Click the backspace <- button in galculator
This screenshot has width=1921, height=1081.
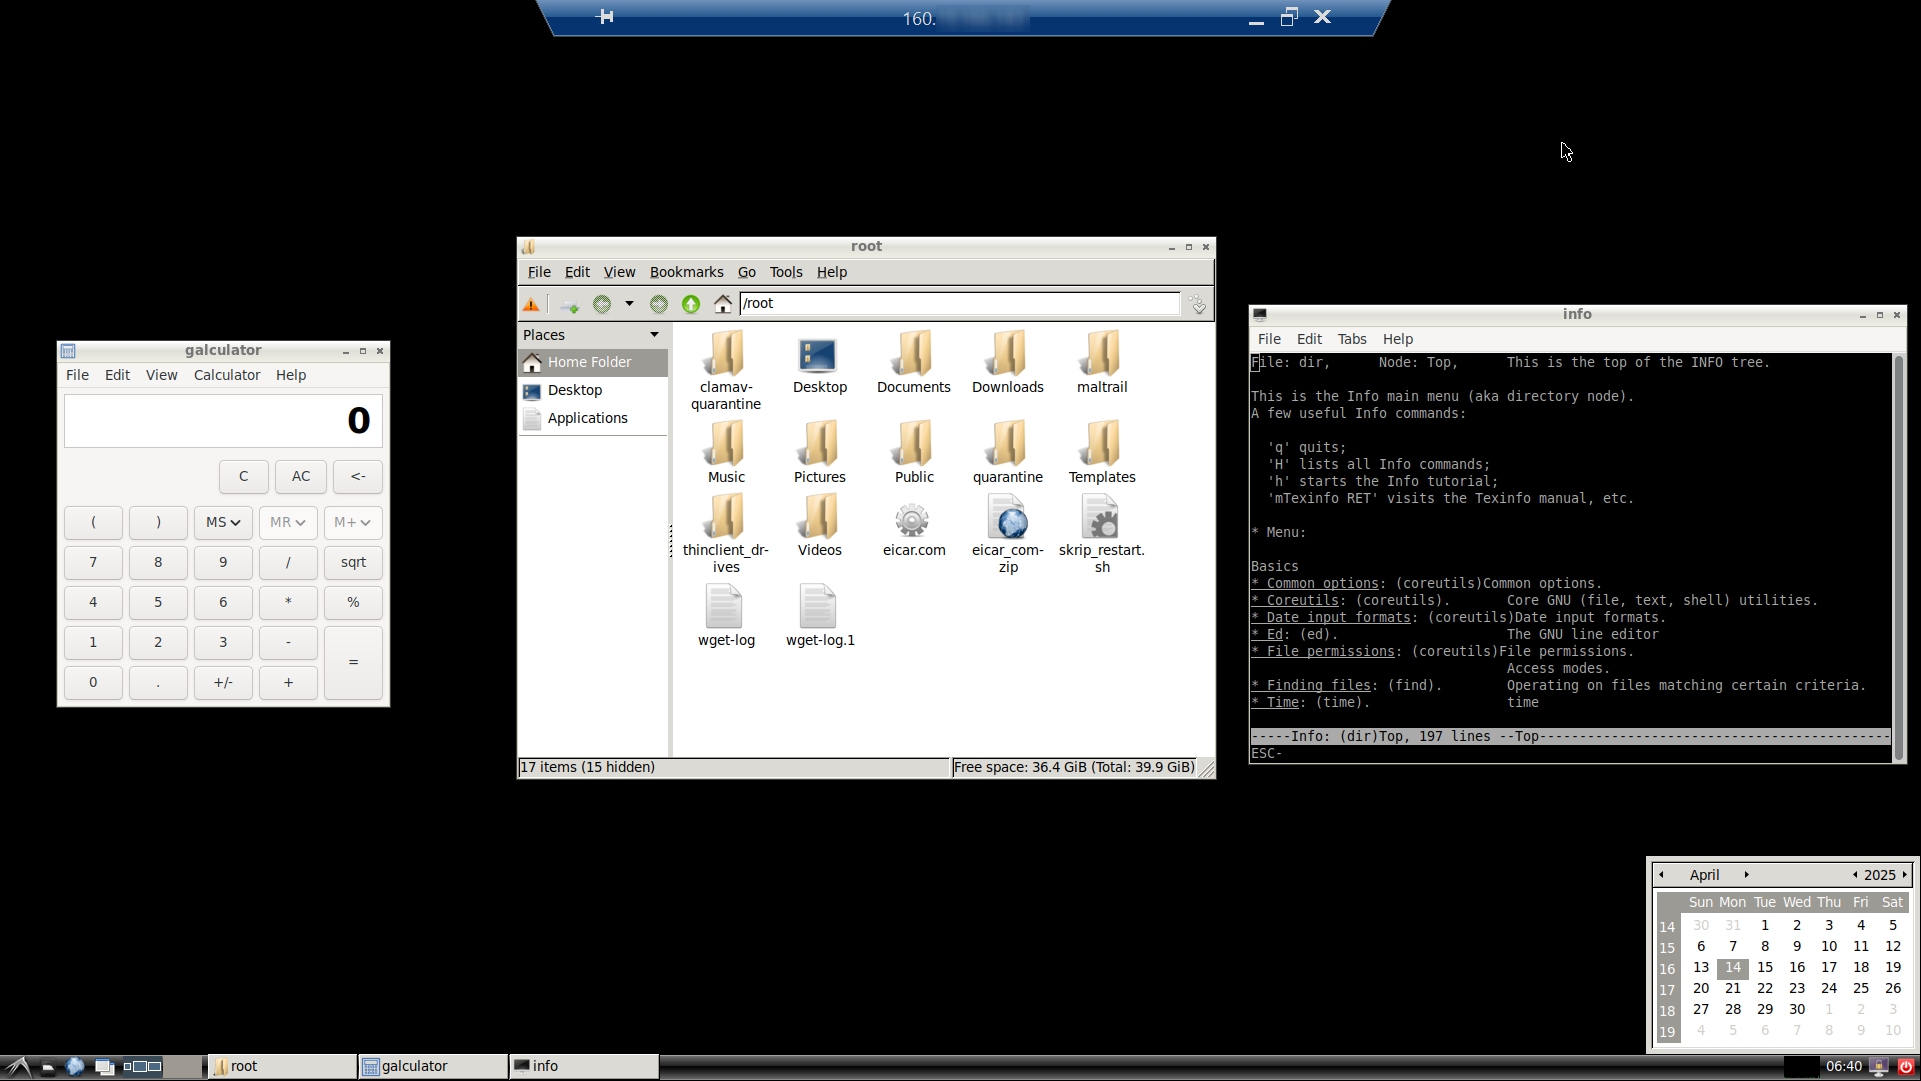coord(358,476)
